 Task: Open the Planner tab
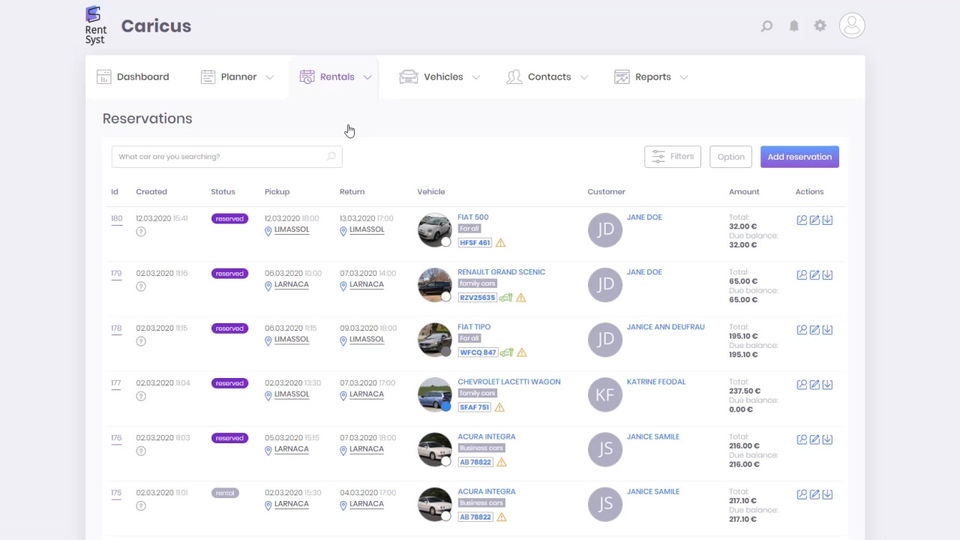[x=238, y=77]
